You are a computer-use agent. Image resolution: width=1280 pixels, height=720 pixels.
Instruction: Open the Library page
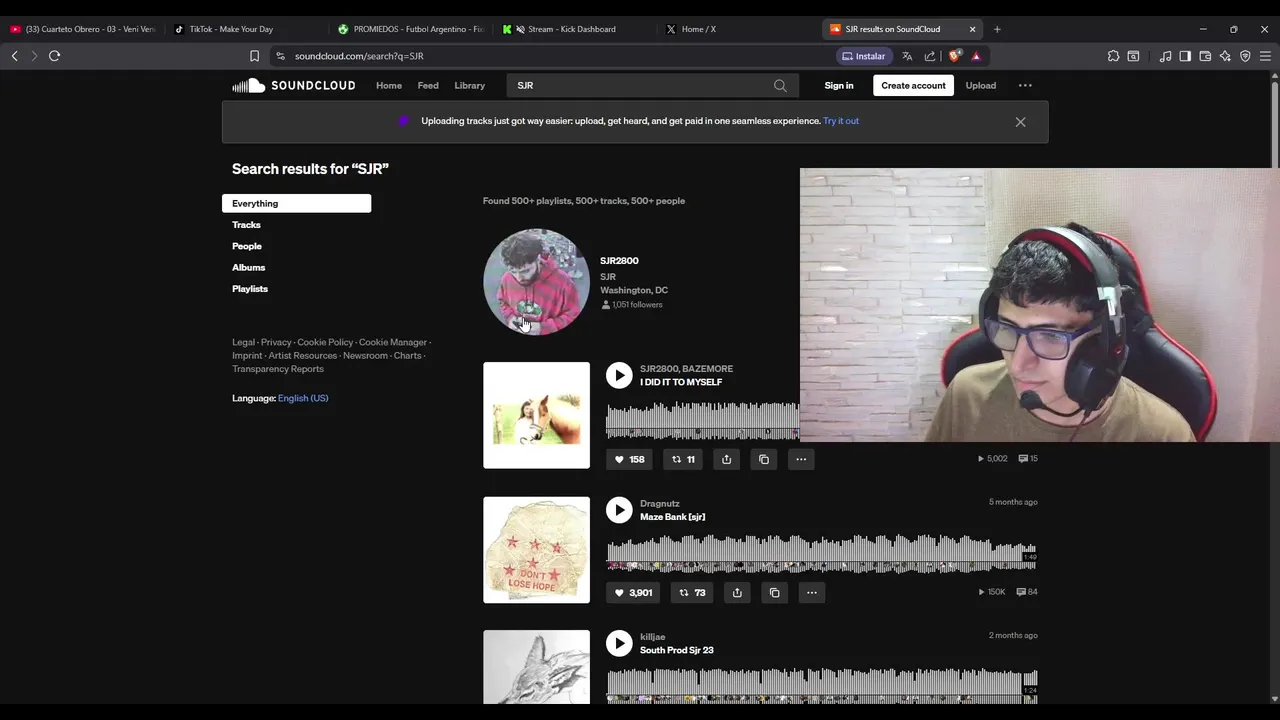click(469, 86)
